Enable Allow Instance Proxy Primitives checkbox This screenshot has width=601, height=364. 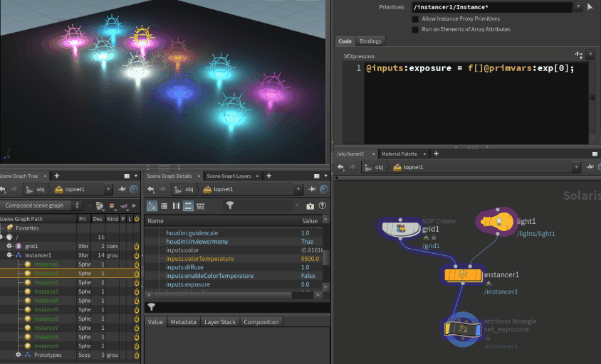415,19
